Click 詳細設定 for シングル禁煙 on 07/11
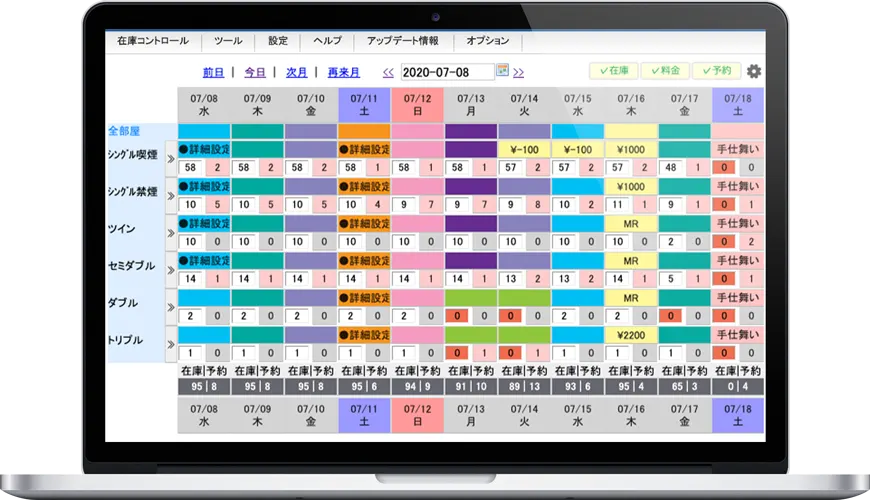Screen dimensions: 870x500 pyautogui.click(x=364, y=186)
